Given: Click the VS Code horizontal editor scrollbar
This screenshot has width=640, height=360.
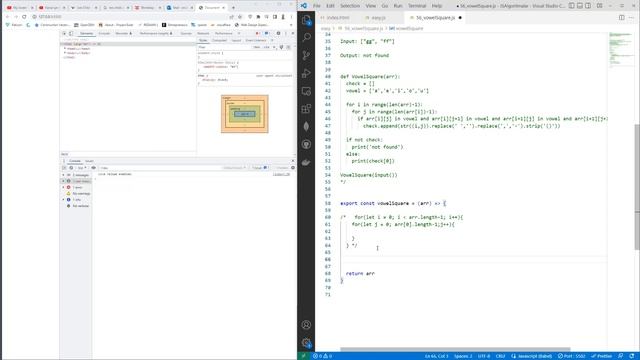Looking at the screenshot, I should [455, 349].
